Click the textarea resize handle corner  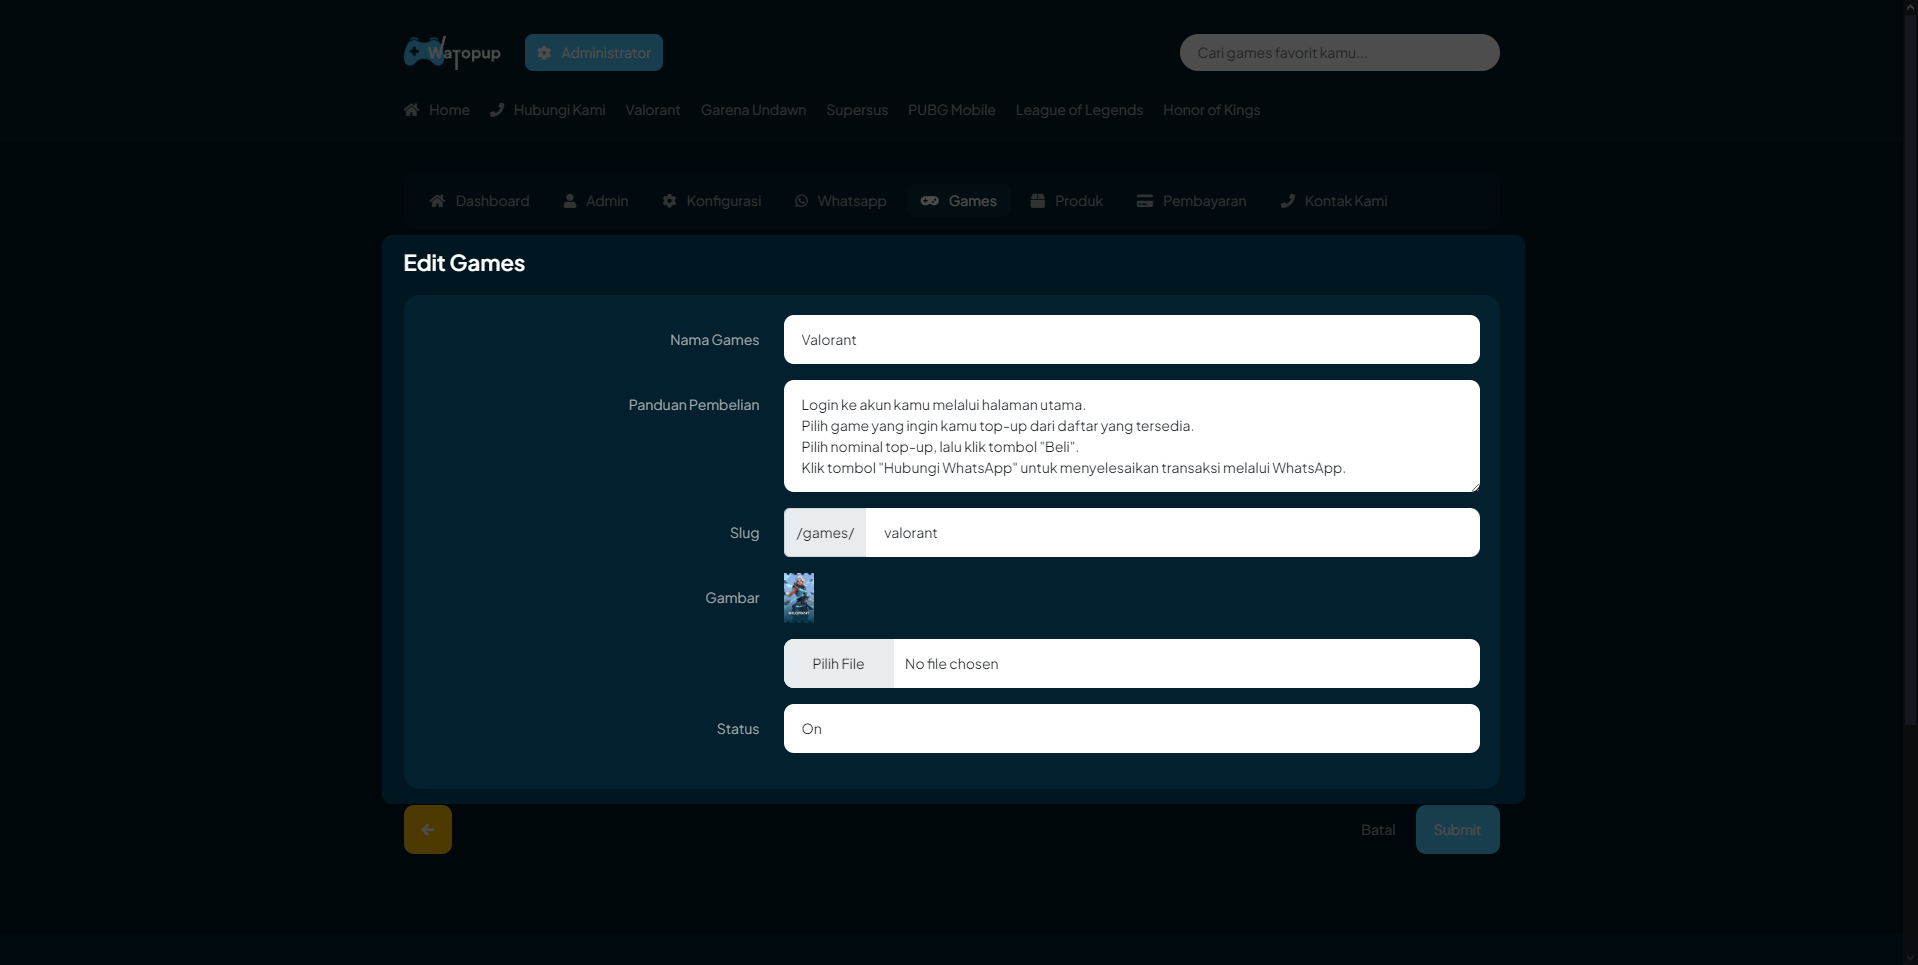coord(1473,485)
